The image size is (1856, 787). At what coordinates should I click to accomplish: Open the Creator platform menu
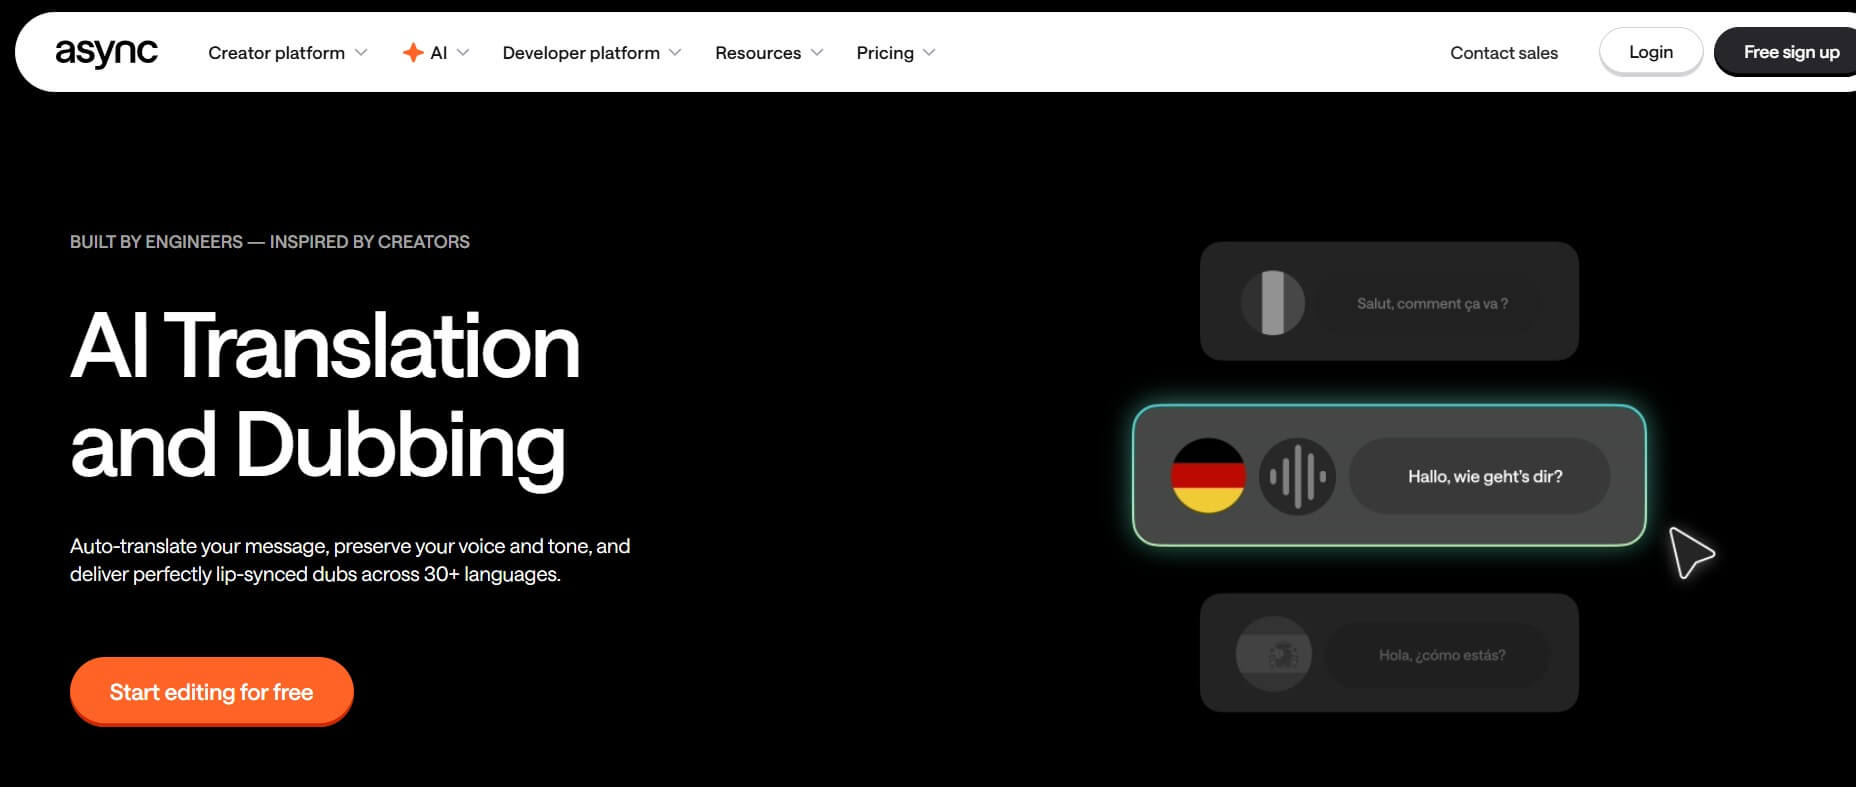tap(276, 53)
